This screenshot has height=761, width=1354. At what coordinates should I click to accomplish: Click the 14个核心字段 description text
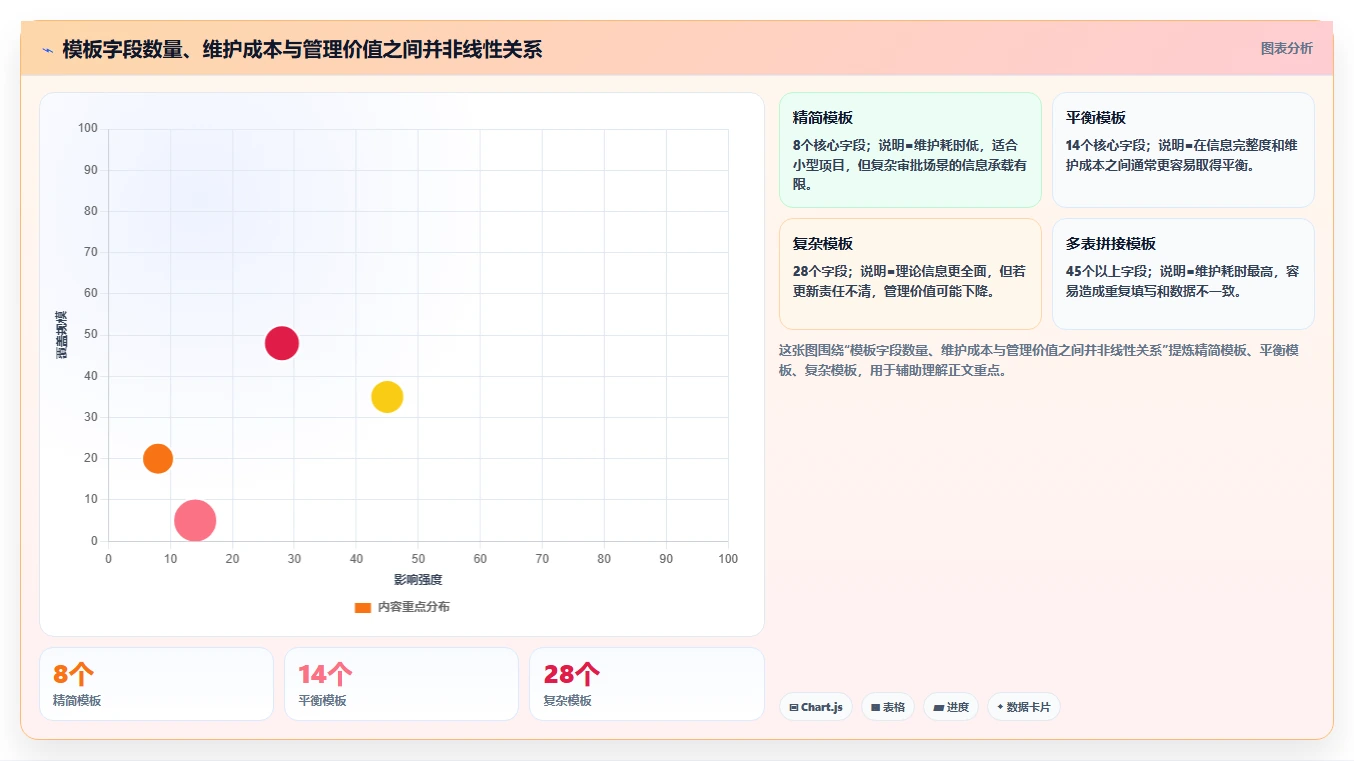pyautogui.click(x=1182, y=155)
